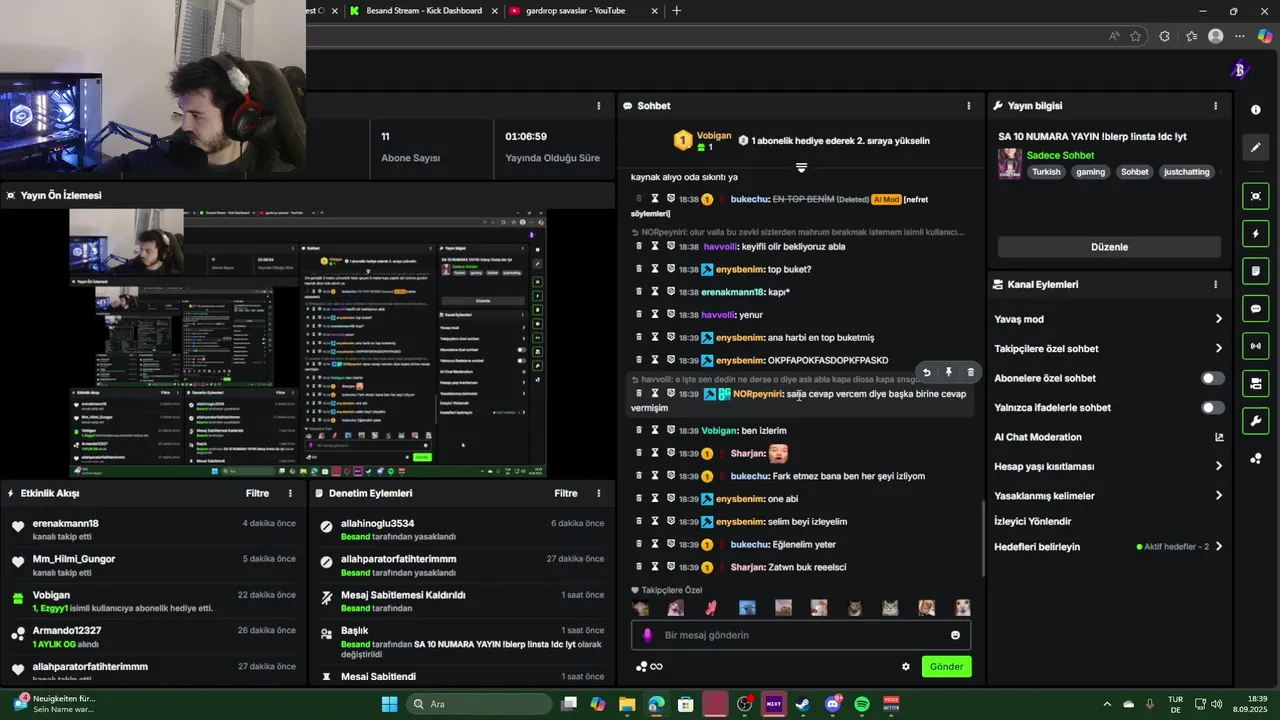1280x720 pixels.
Task: Expand Hedeflerı belirleyin goals arrow
Action: [x=1219, y=547]
